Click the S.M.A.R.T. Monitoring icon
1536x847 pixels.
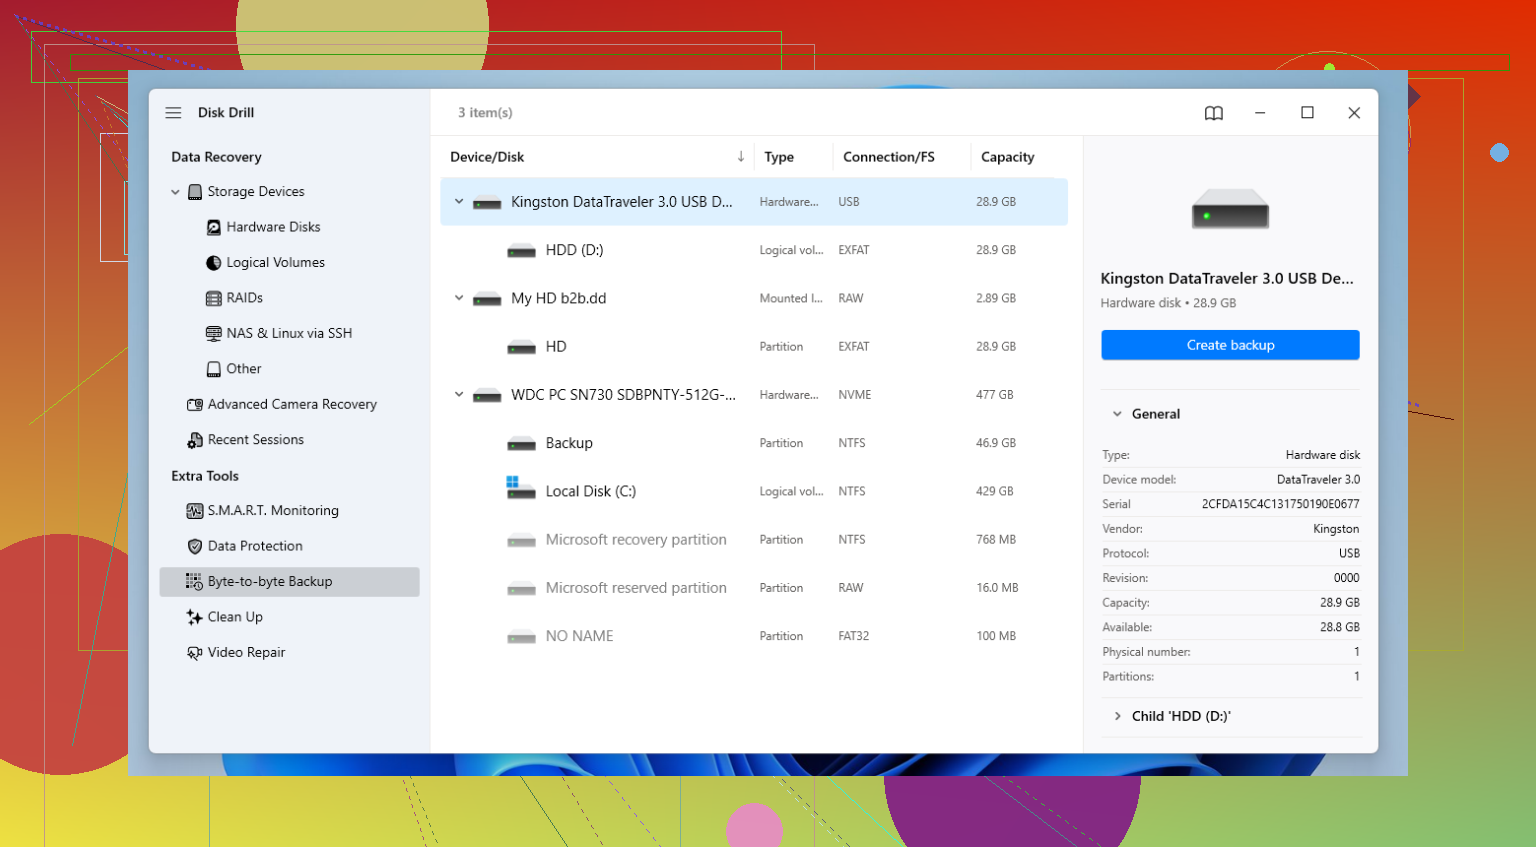[195, 511]
